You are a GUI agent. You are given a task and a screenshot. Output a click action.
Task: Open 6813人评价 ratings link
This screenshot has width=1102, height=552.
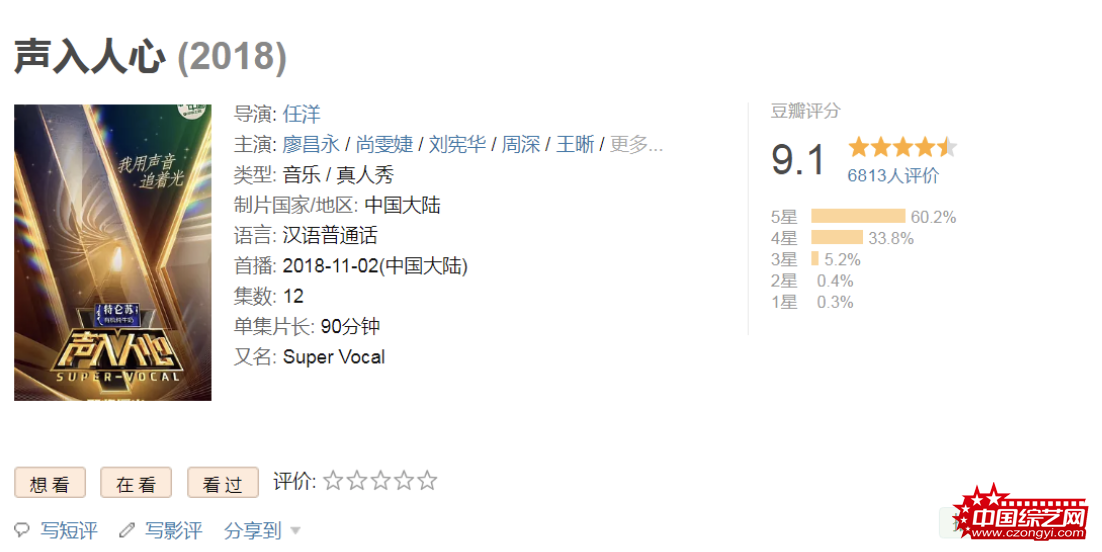pyautogui.click(x=893, y=176)
